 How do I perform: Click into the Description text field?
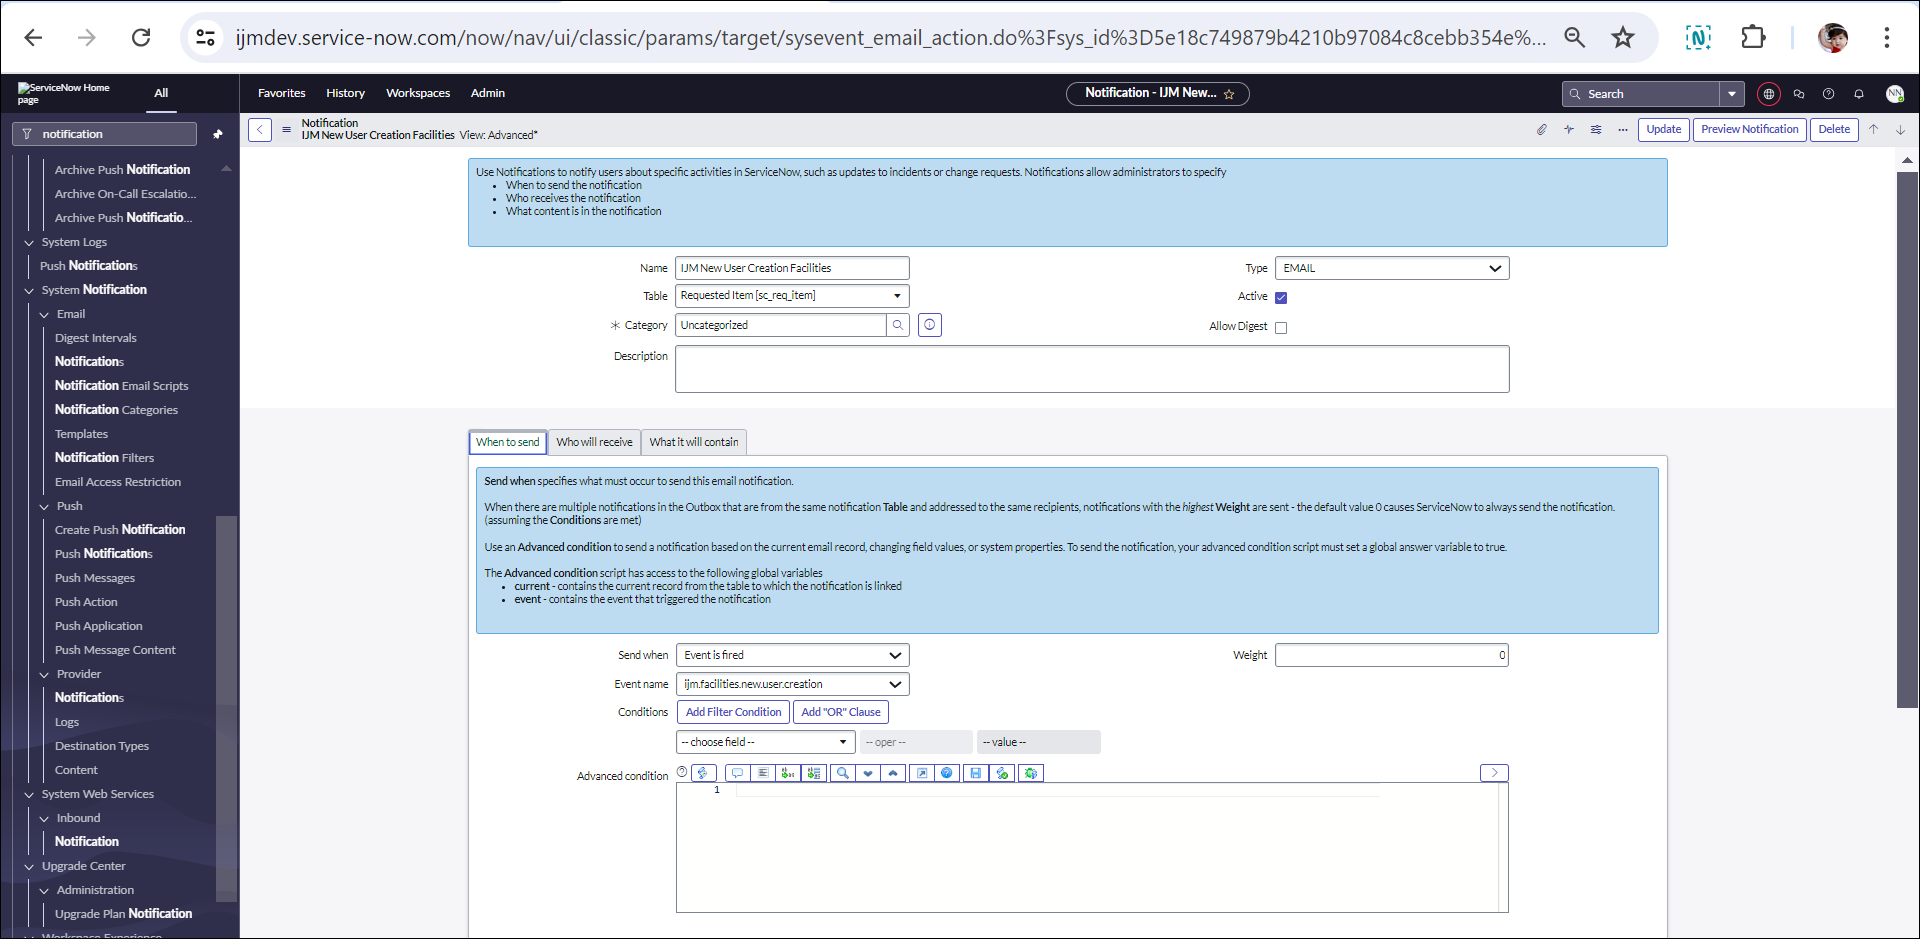(x=1091, y=369)
